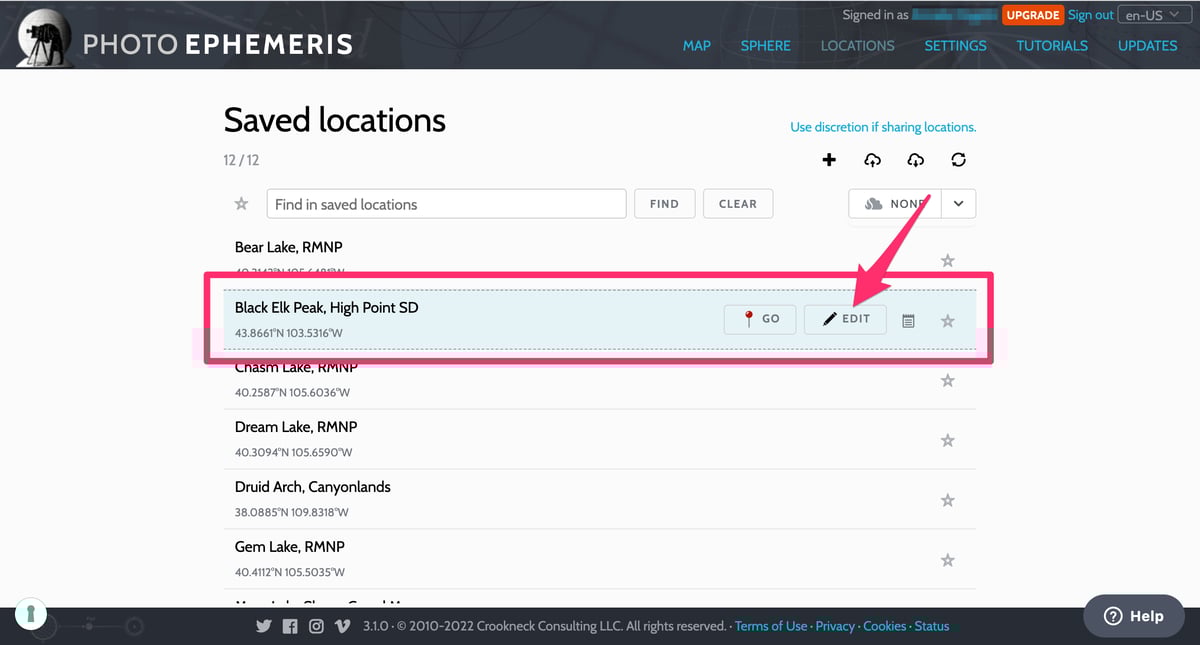
Task: Open the en-US language dropdown
Action: click(x=1156, y=15)
